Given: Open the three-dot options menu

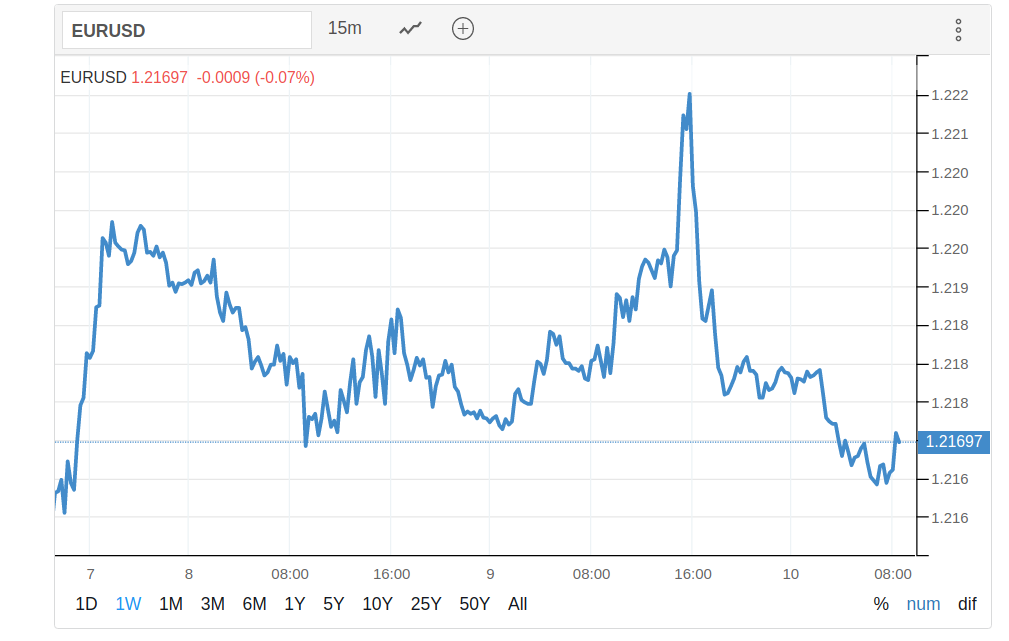Looking at the screenshot, I should (x=958, y=30).
